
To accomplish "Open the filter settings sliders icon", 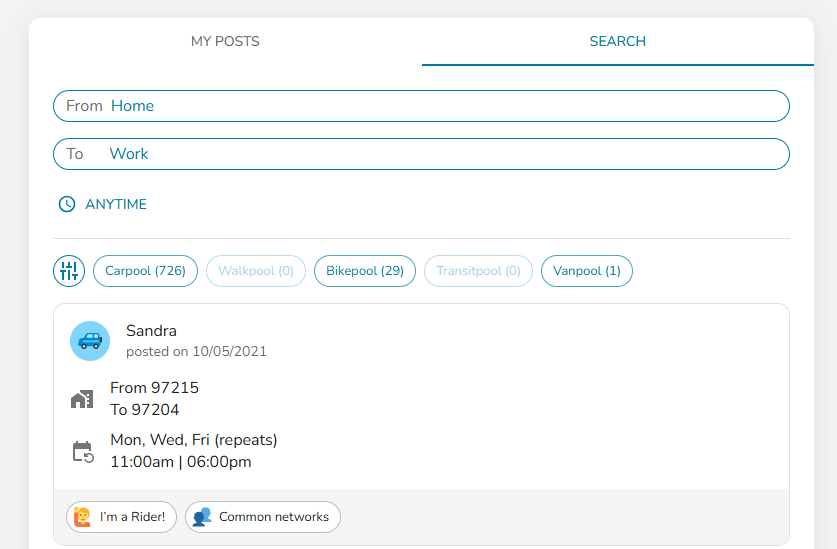I will (x=69, y=271).
